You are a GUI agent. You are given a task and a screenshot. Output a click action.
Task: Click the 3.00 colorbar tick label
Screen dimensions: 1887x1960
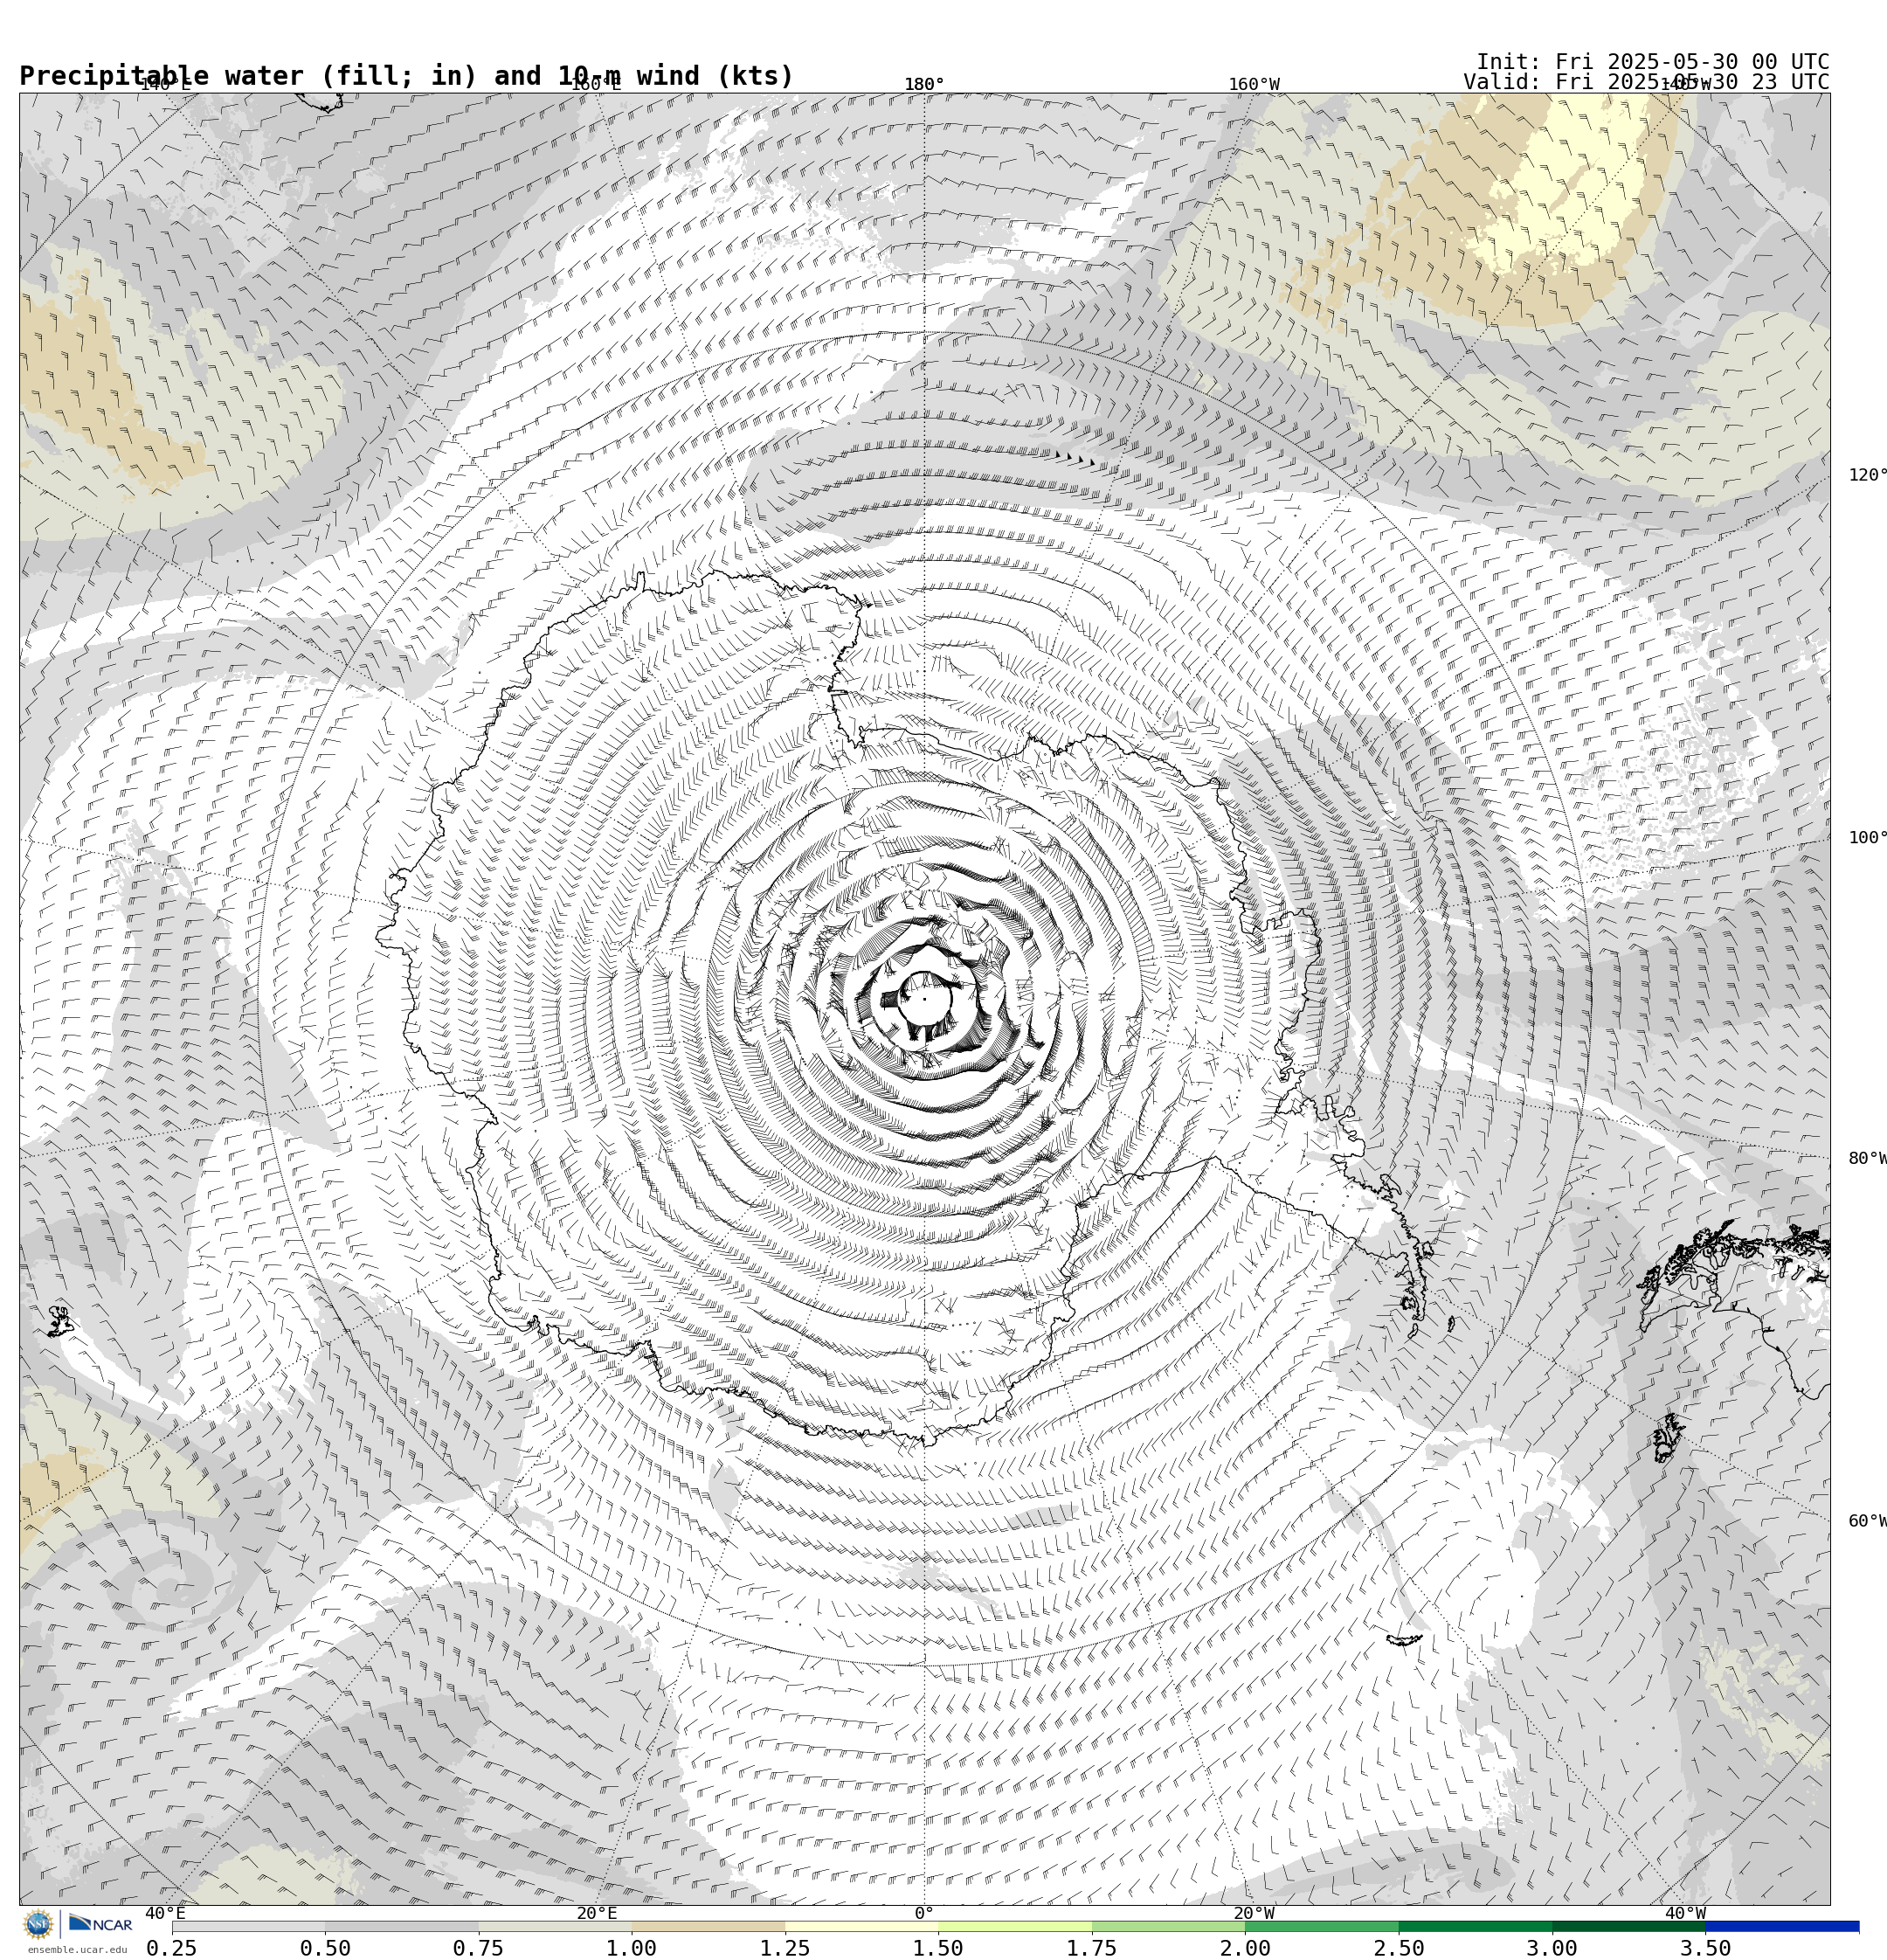point(1552,1948)
